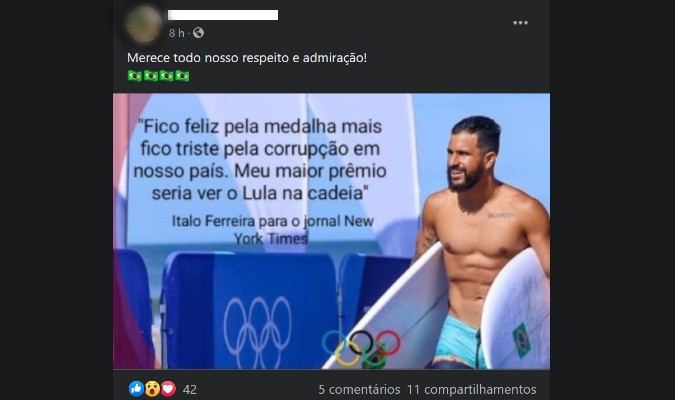The image size is (675, 400).
Task: Open the 5 comentários link
Action: [359, 390]
